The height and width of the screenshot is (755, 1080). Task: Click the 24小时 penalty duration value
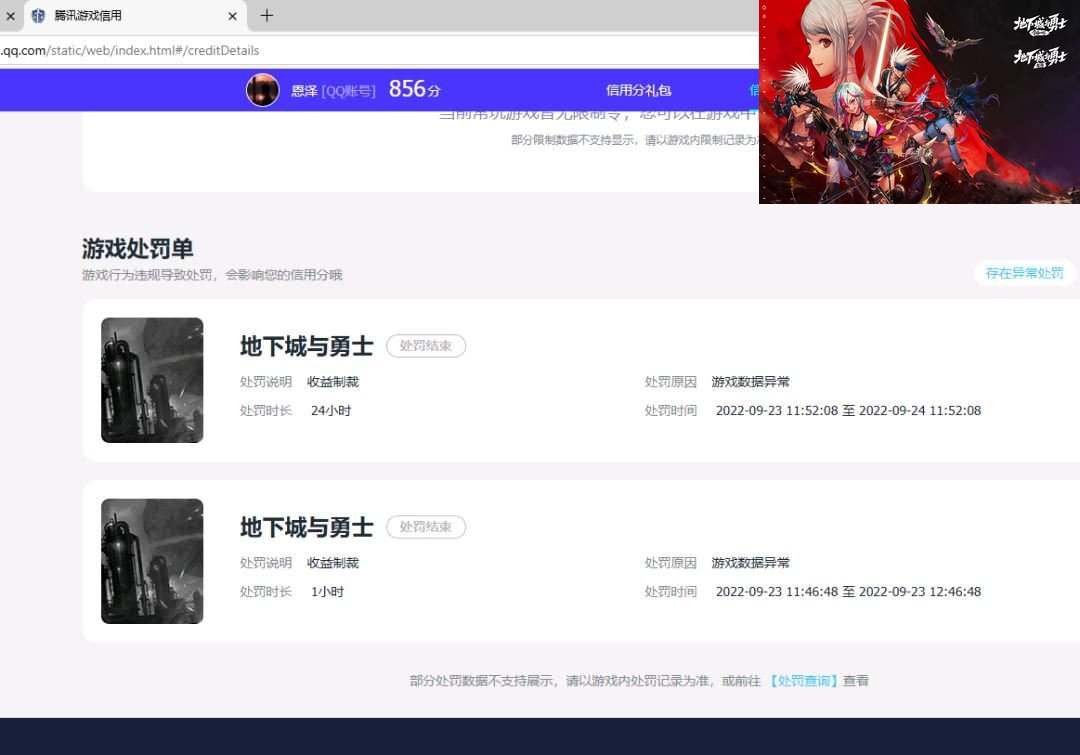(331, 411)
